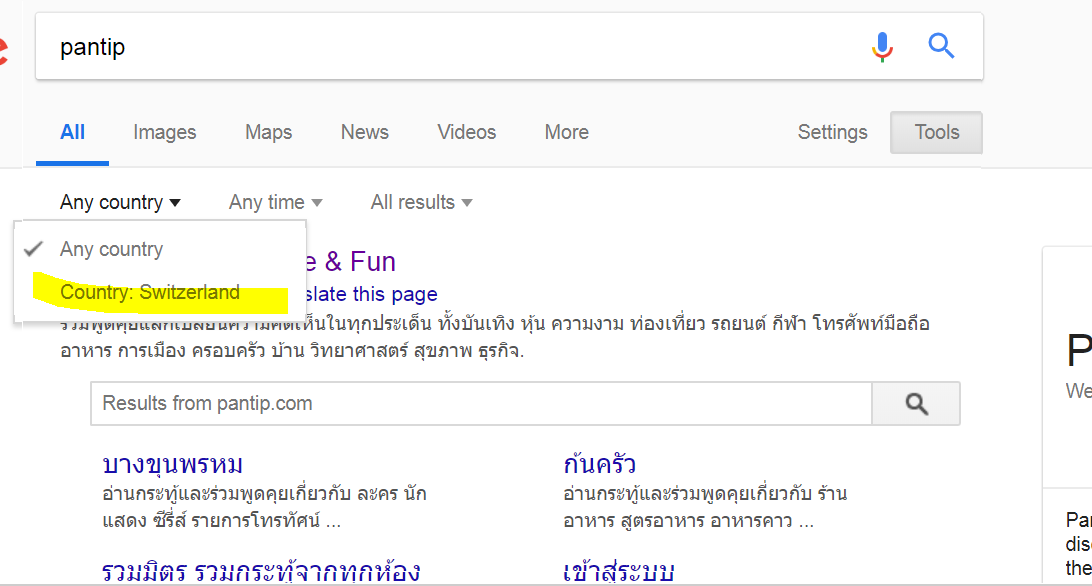
Task: Click the Translate this page link
Action: click(375, 294)
